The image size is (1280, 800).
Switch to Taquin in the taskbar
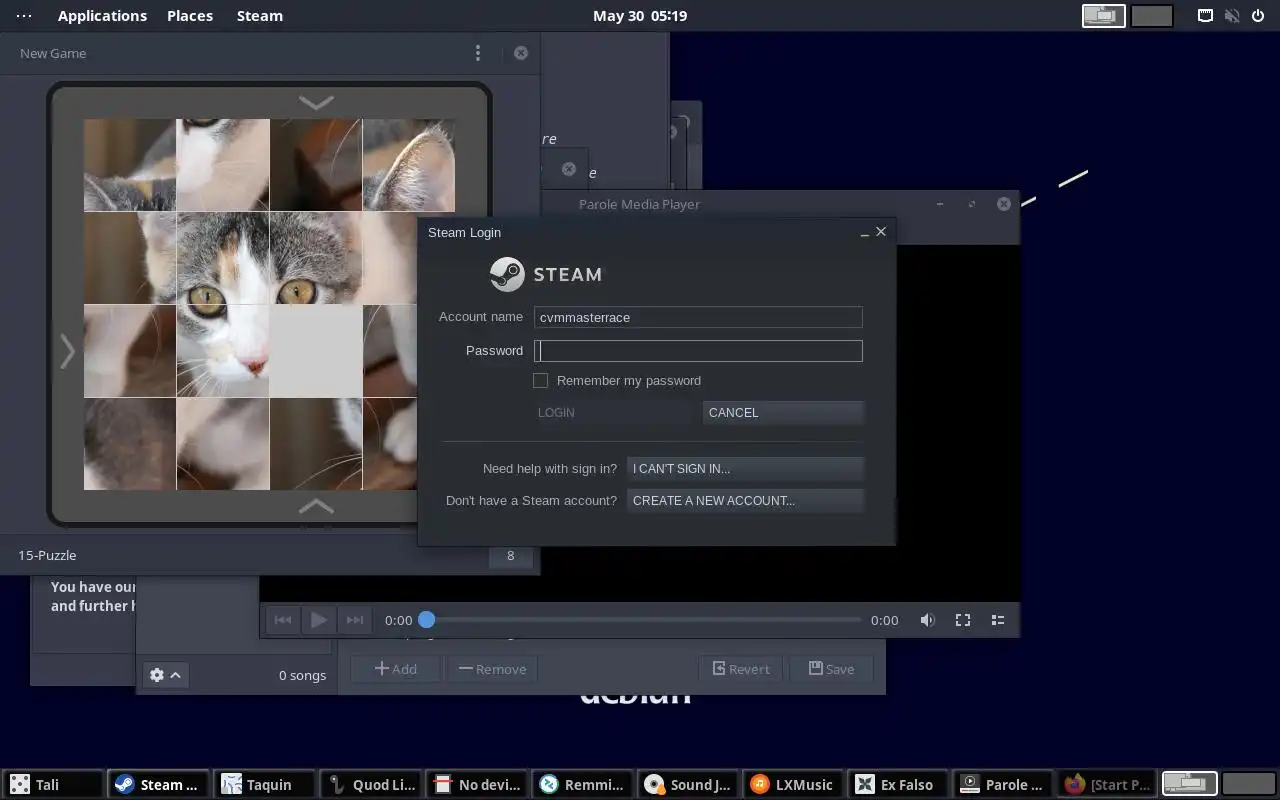pyautogui.click(x=265, y=785)
